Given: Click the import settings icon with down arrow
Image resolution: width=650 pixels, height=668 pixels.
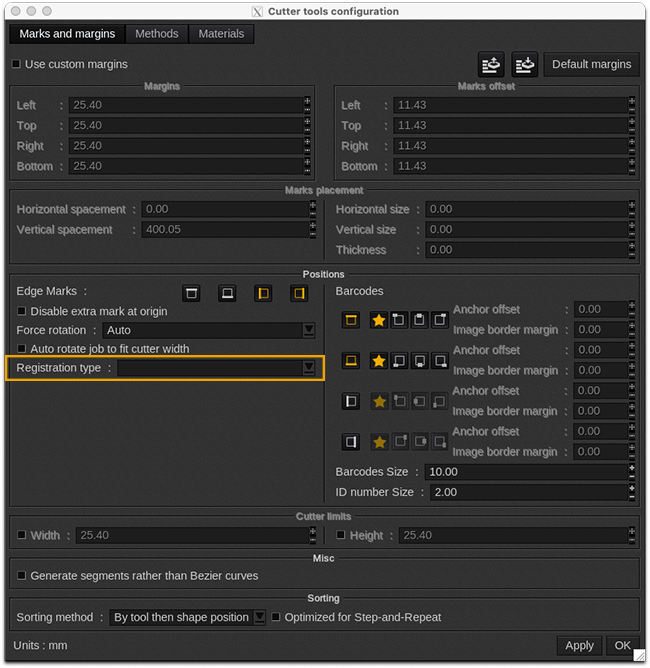Looking at the screenshot, I should pyautogui.click(x=525, y=64).
